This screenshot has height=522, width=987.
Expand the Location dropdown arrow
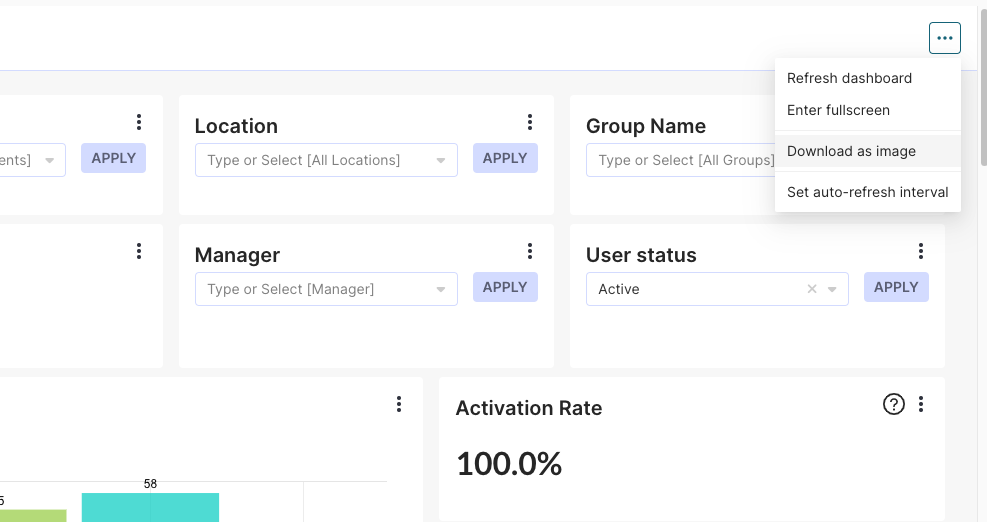pyautogui.click(x=441, y=161)
